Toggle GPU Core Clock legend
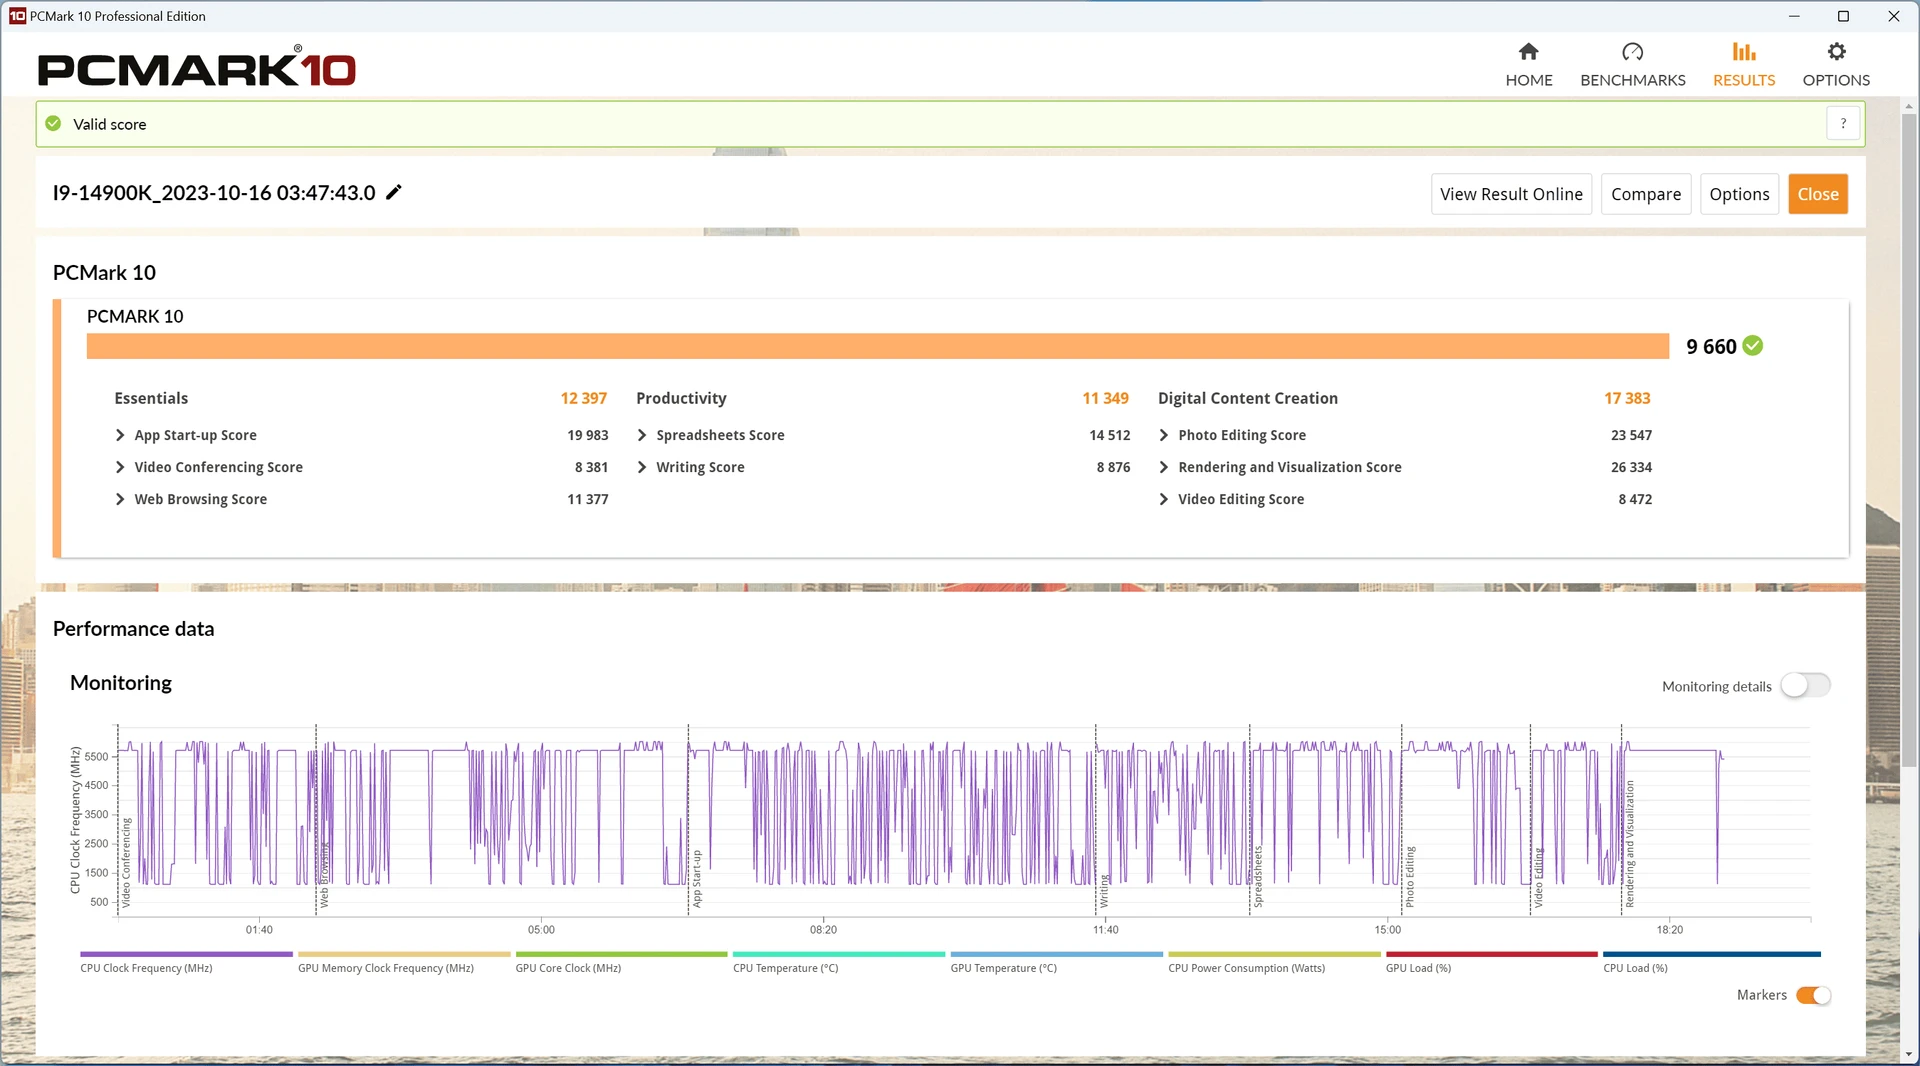 [621, 961]
